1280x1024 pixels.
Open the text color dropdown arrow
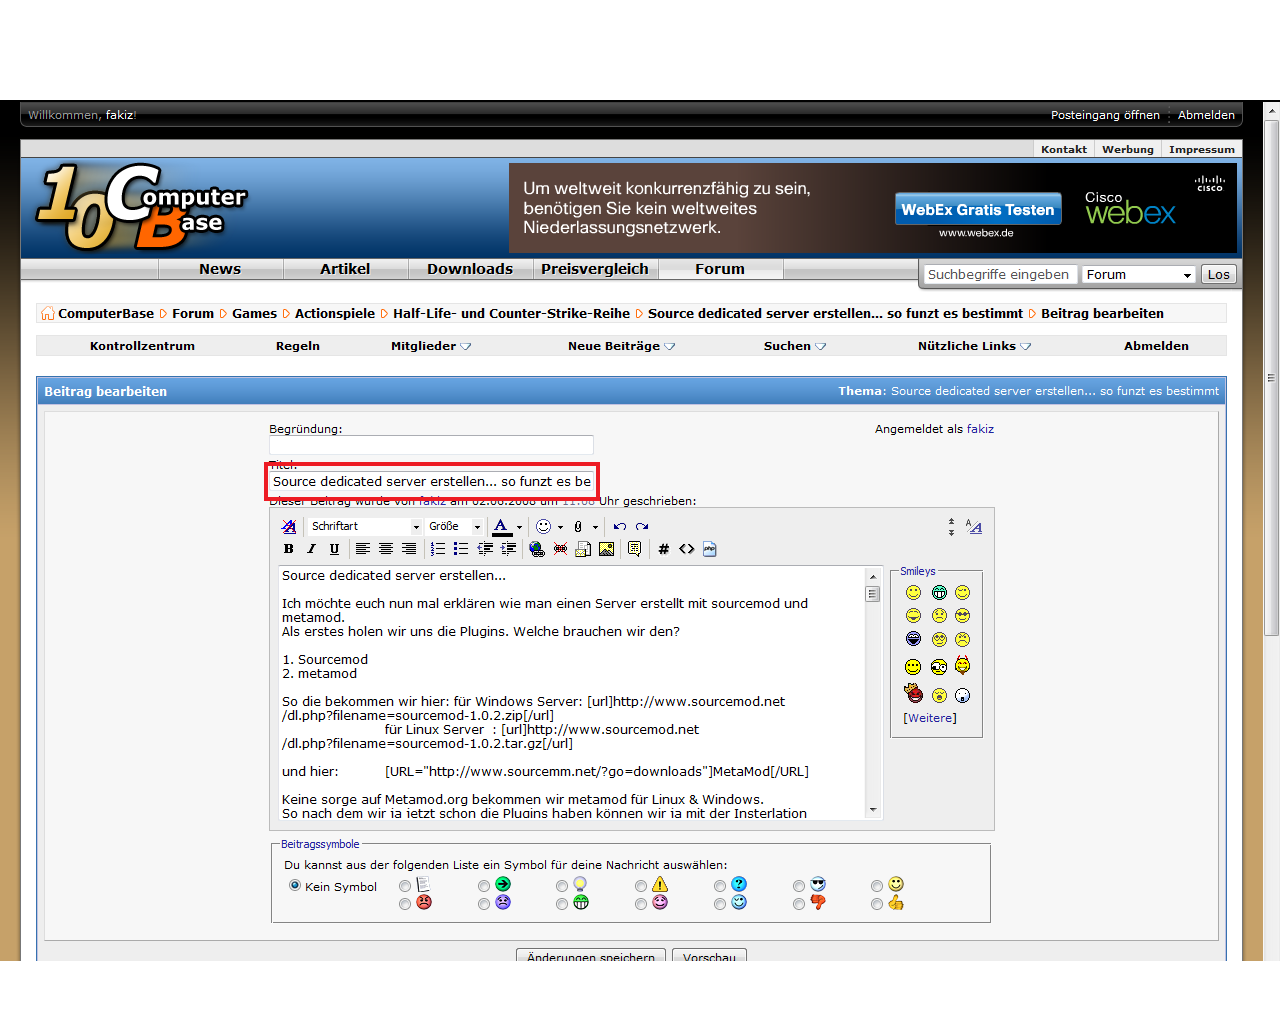coord(519,527)
